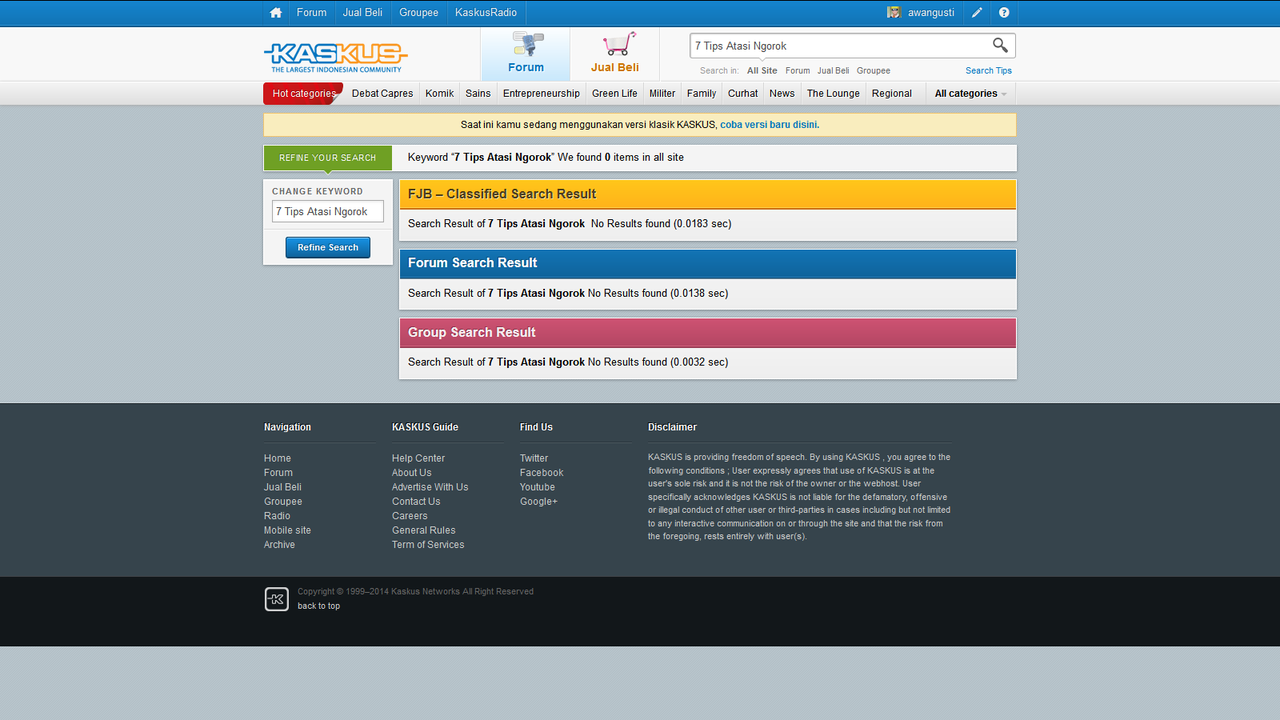The height and width of the screenshot is (720, 1280).
Task: Open Green Life category
Action: point(614,93)
